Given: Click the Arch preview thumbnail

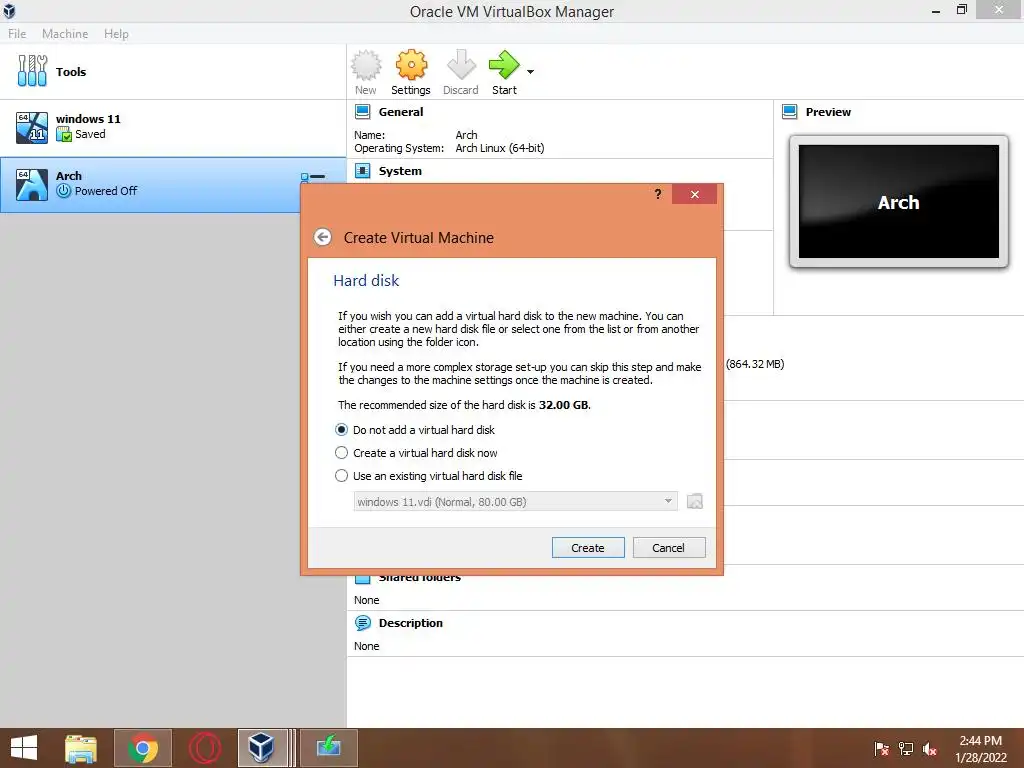Looking at the screenshot, I should tap(899, 202).
